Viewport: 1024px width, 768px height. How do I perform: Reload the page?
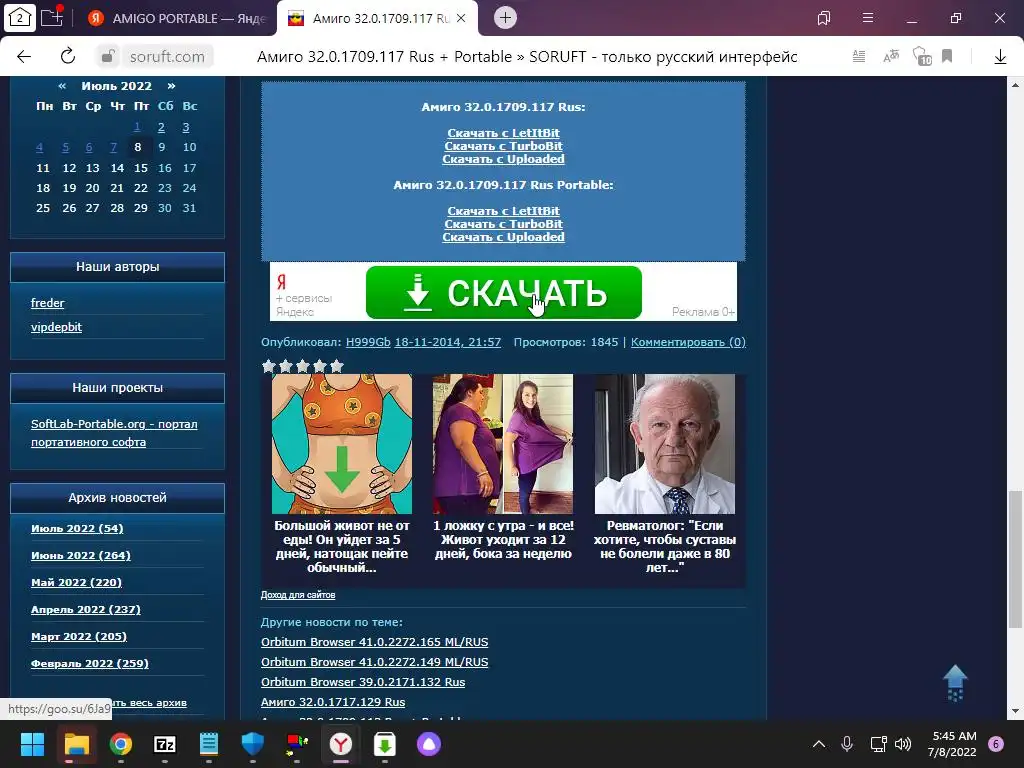pyautogui.click(x=68, y=57)
